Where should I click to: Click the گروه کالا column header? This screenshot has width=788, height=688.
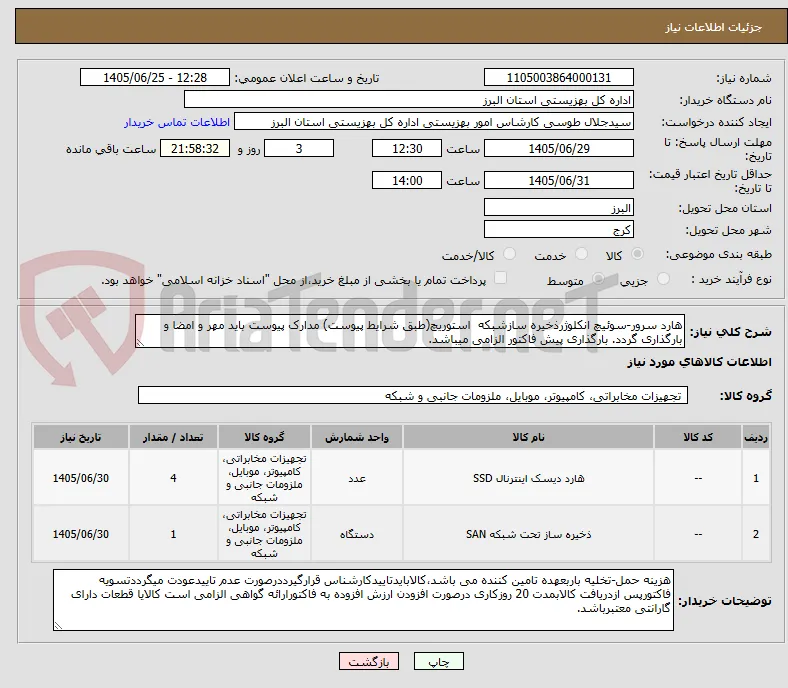point(264,437)
